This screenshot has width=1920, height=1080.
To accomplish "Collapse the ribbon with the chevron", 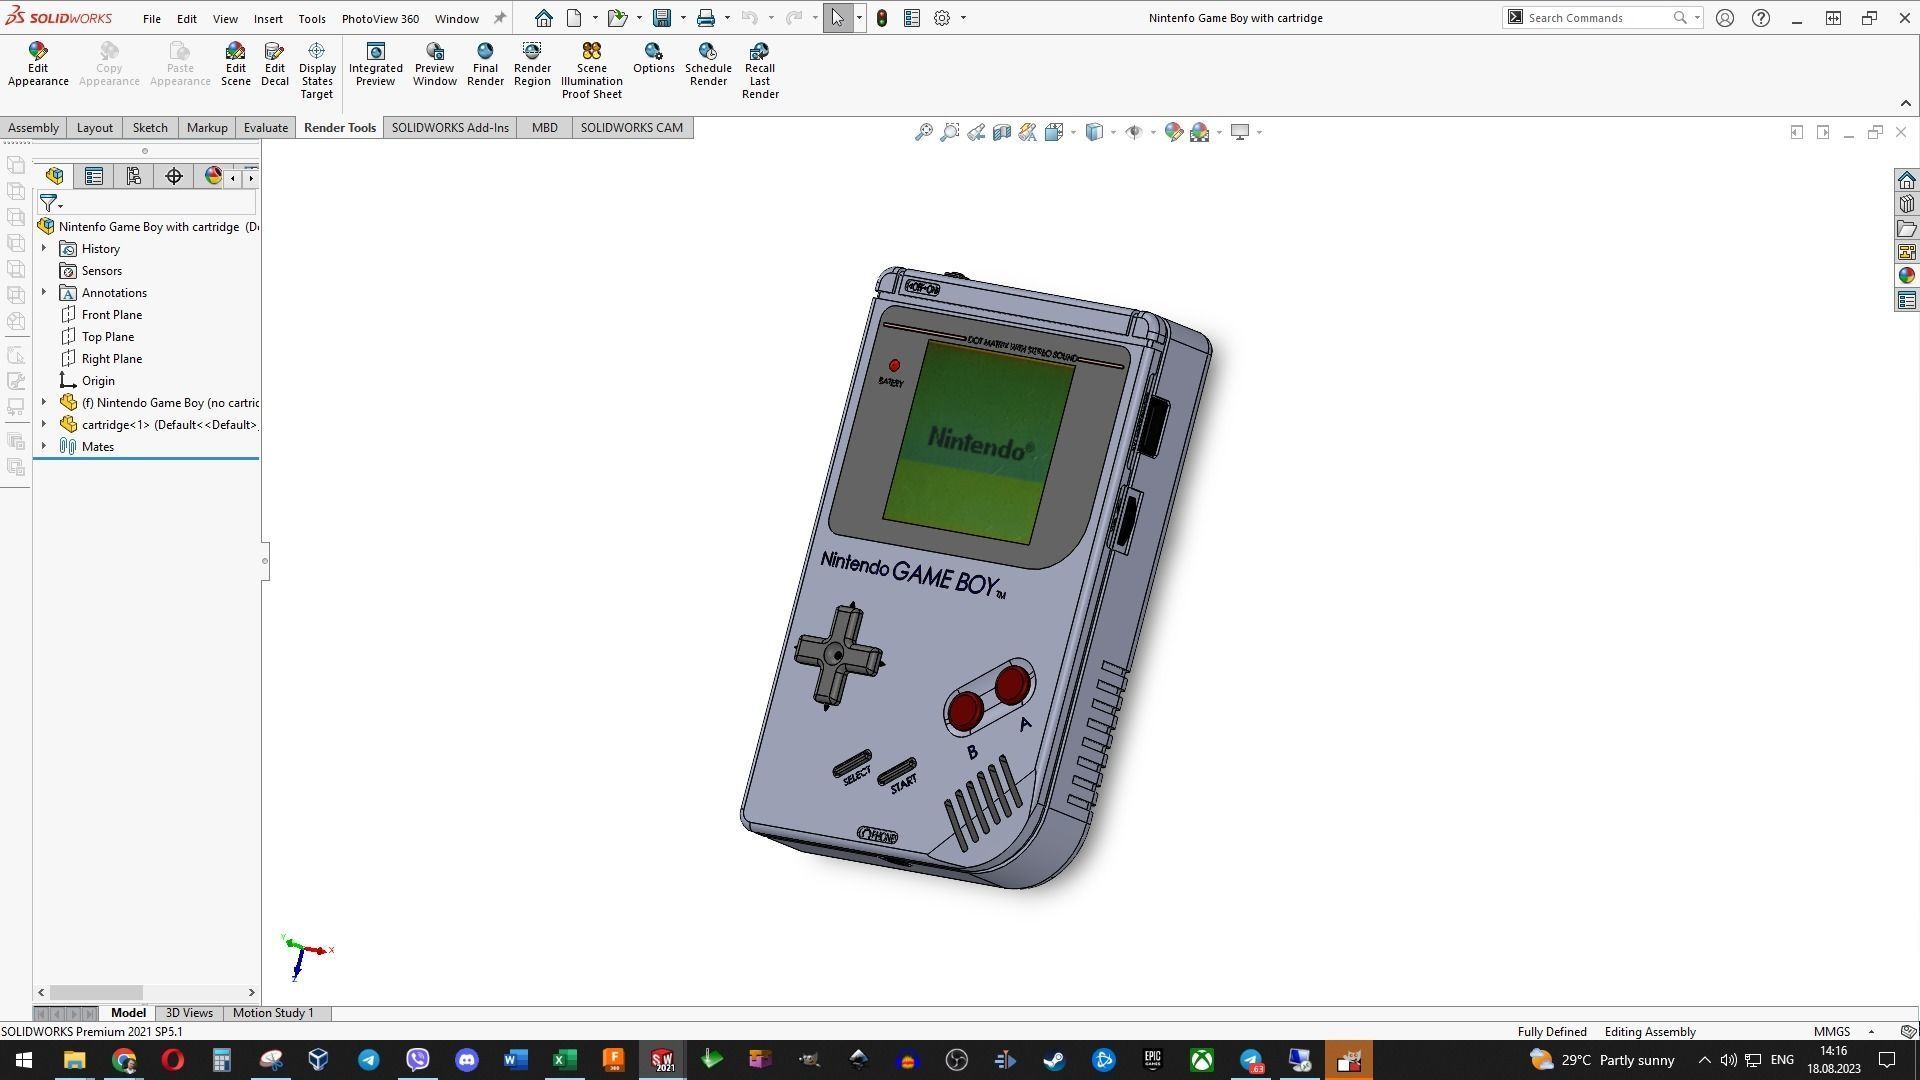I will tap(1905, 103).
